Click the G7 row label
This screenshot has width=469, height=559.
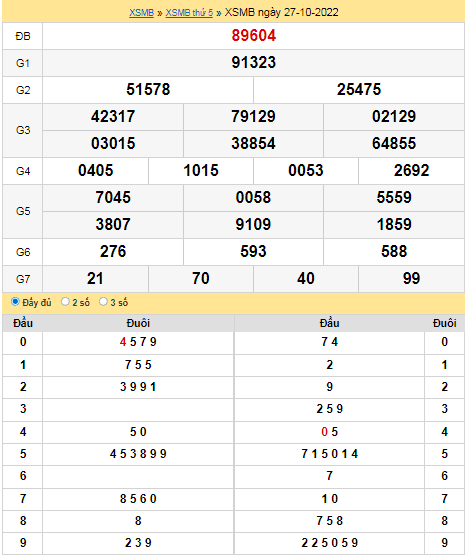click(23, 279)
